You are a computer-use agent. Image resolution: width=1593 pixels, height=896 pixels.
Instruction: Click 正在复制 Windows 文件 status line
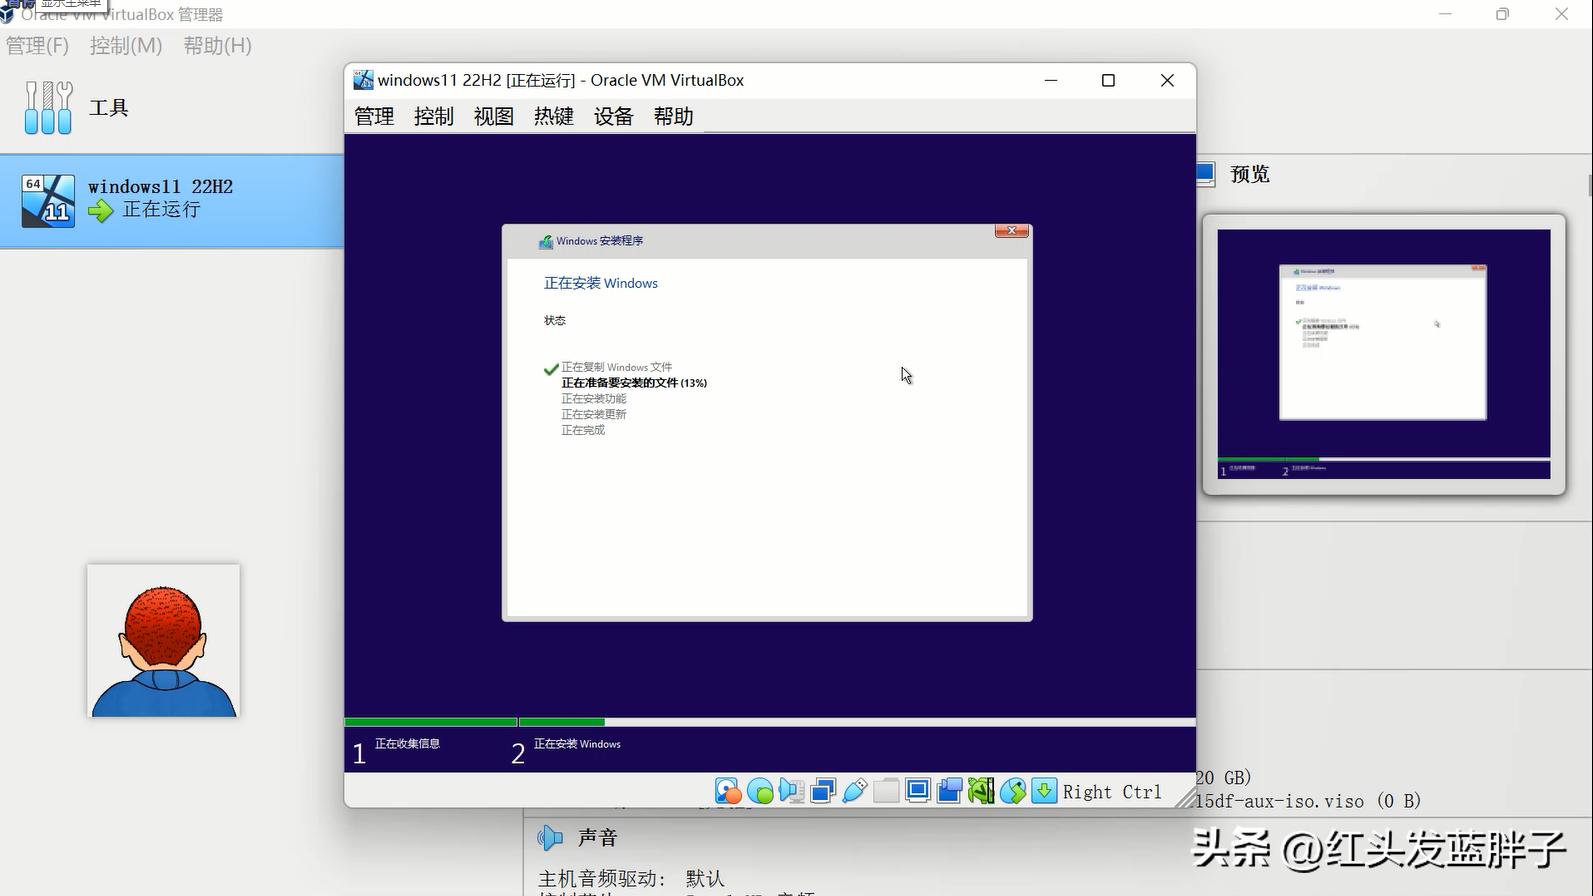[616, 367]
